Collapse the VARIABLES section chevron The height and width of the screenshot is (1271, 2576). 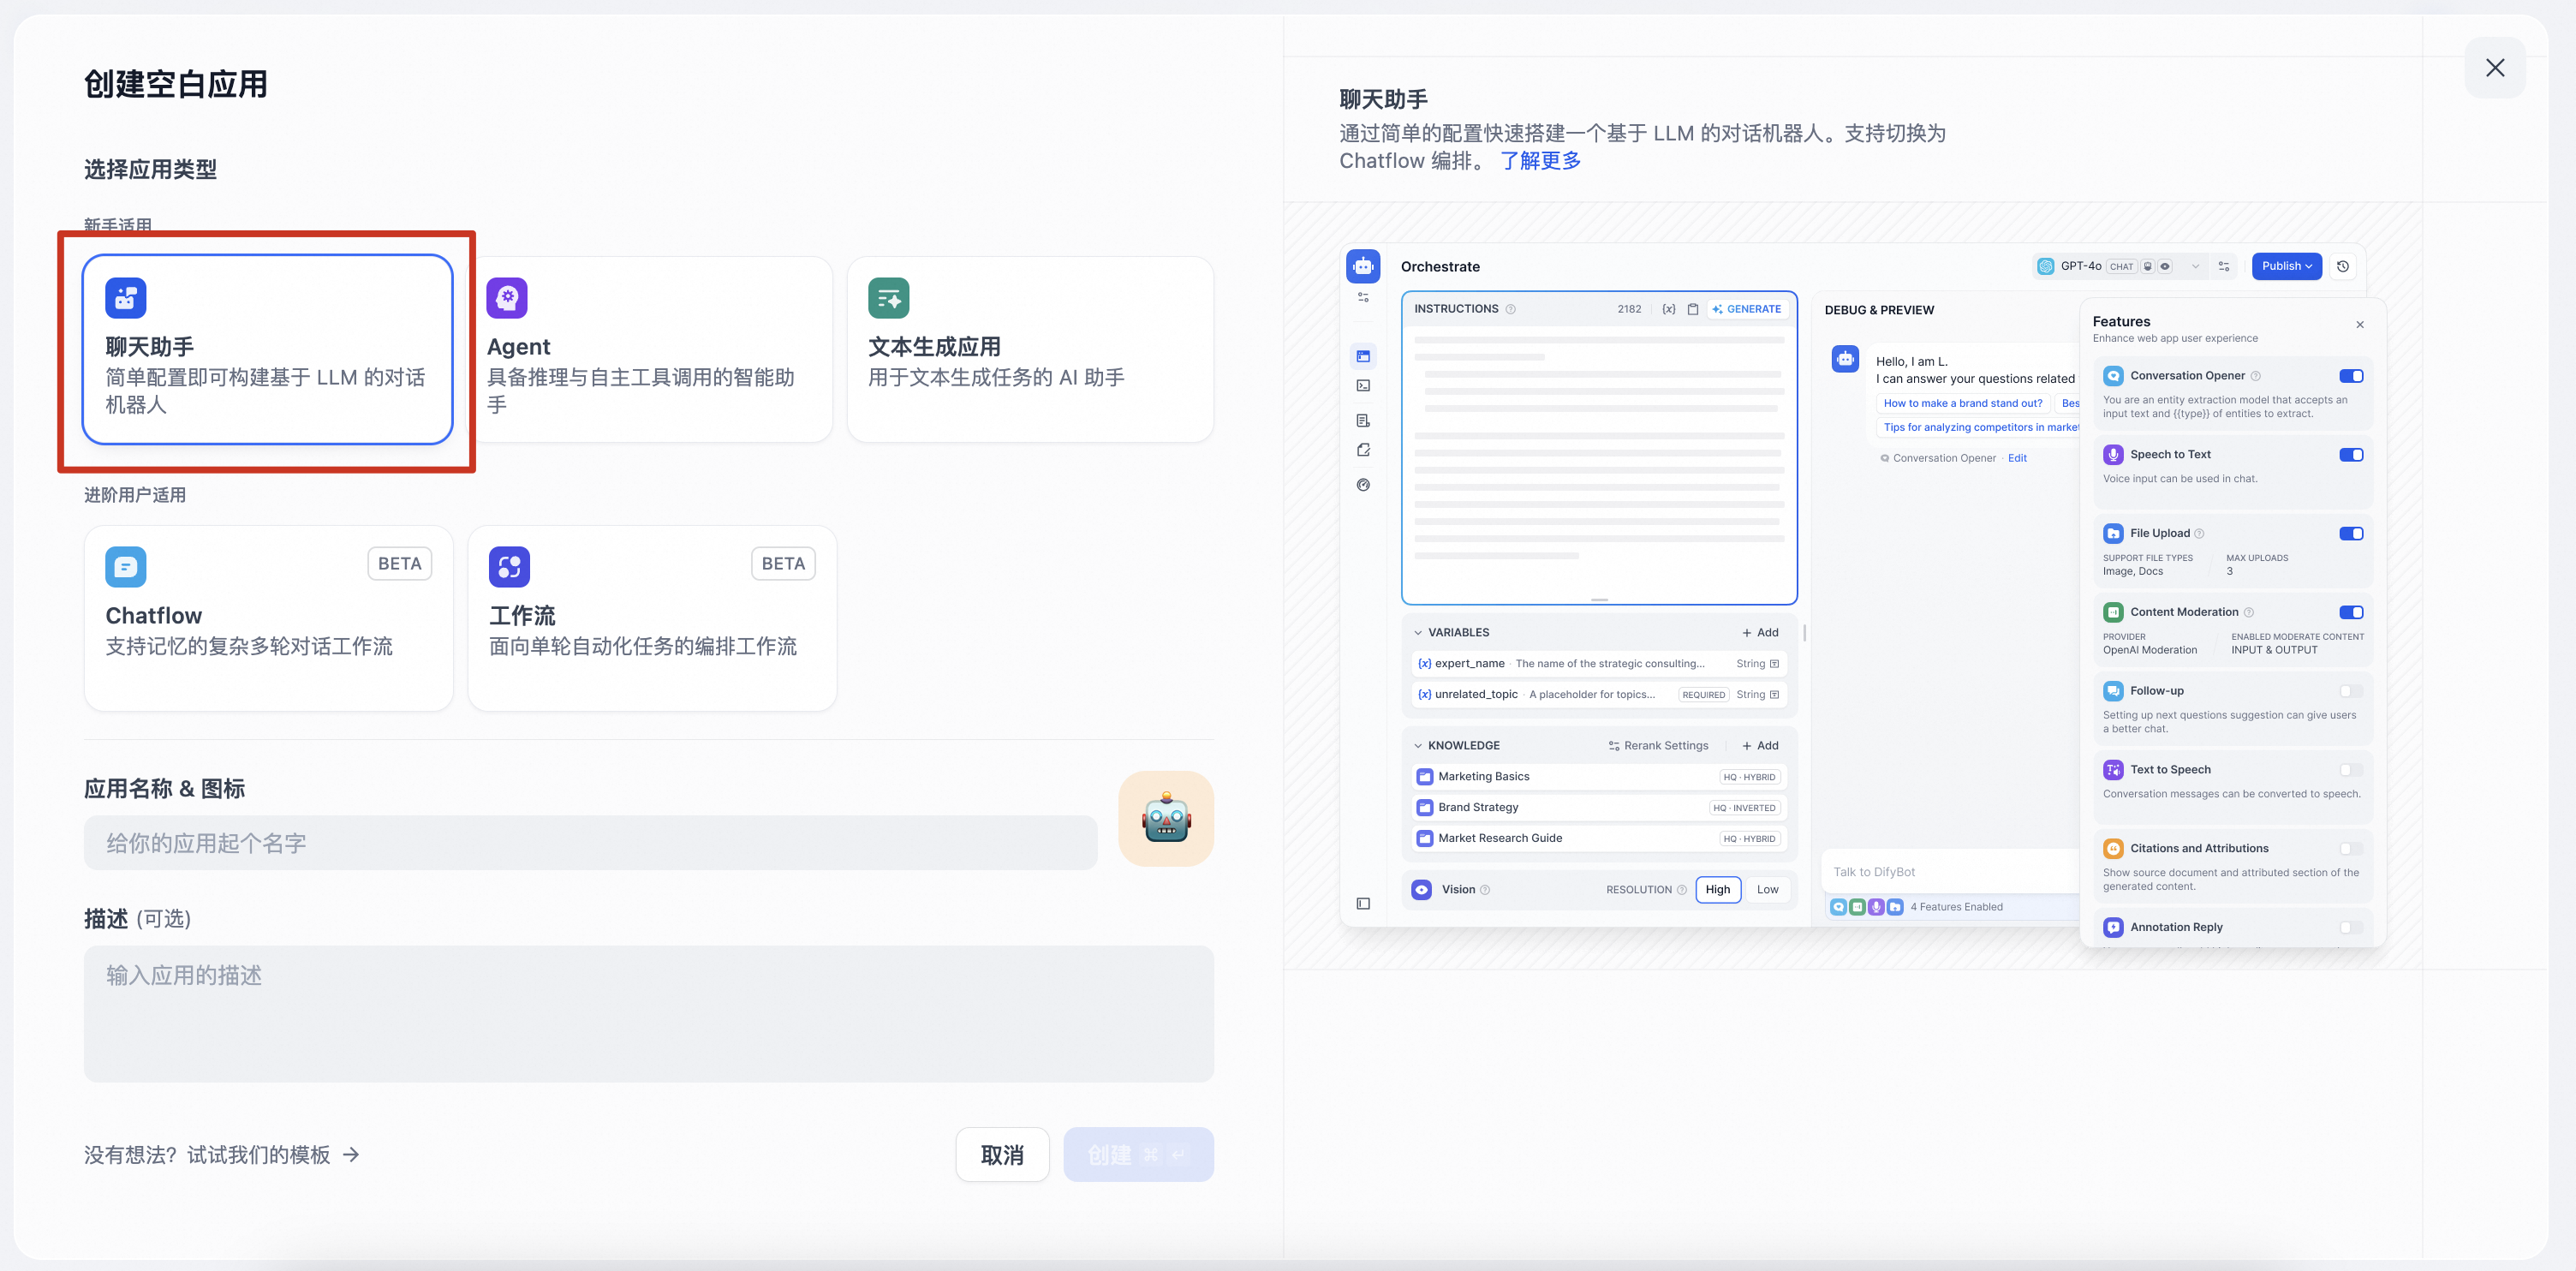(1417, 632)
